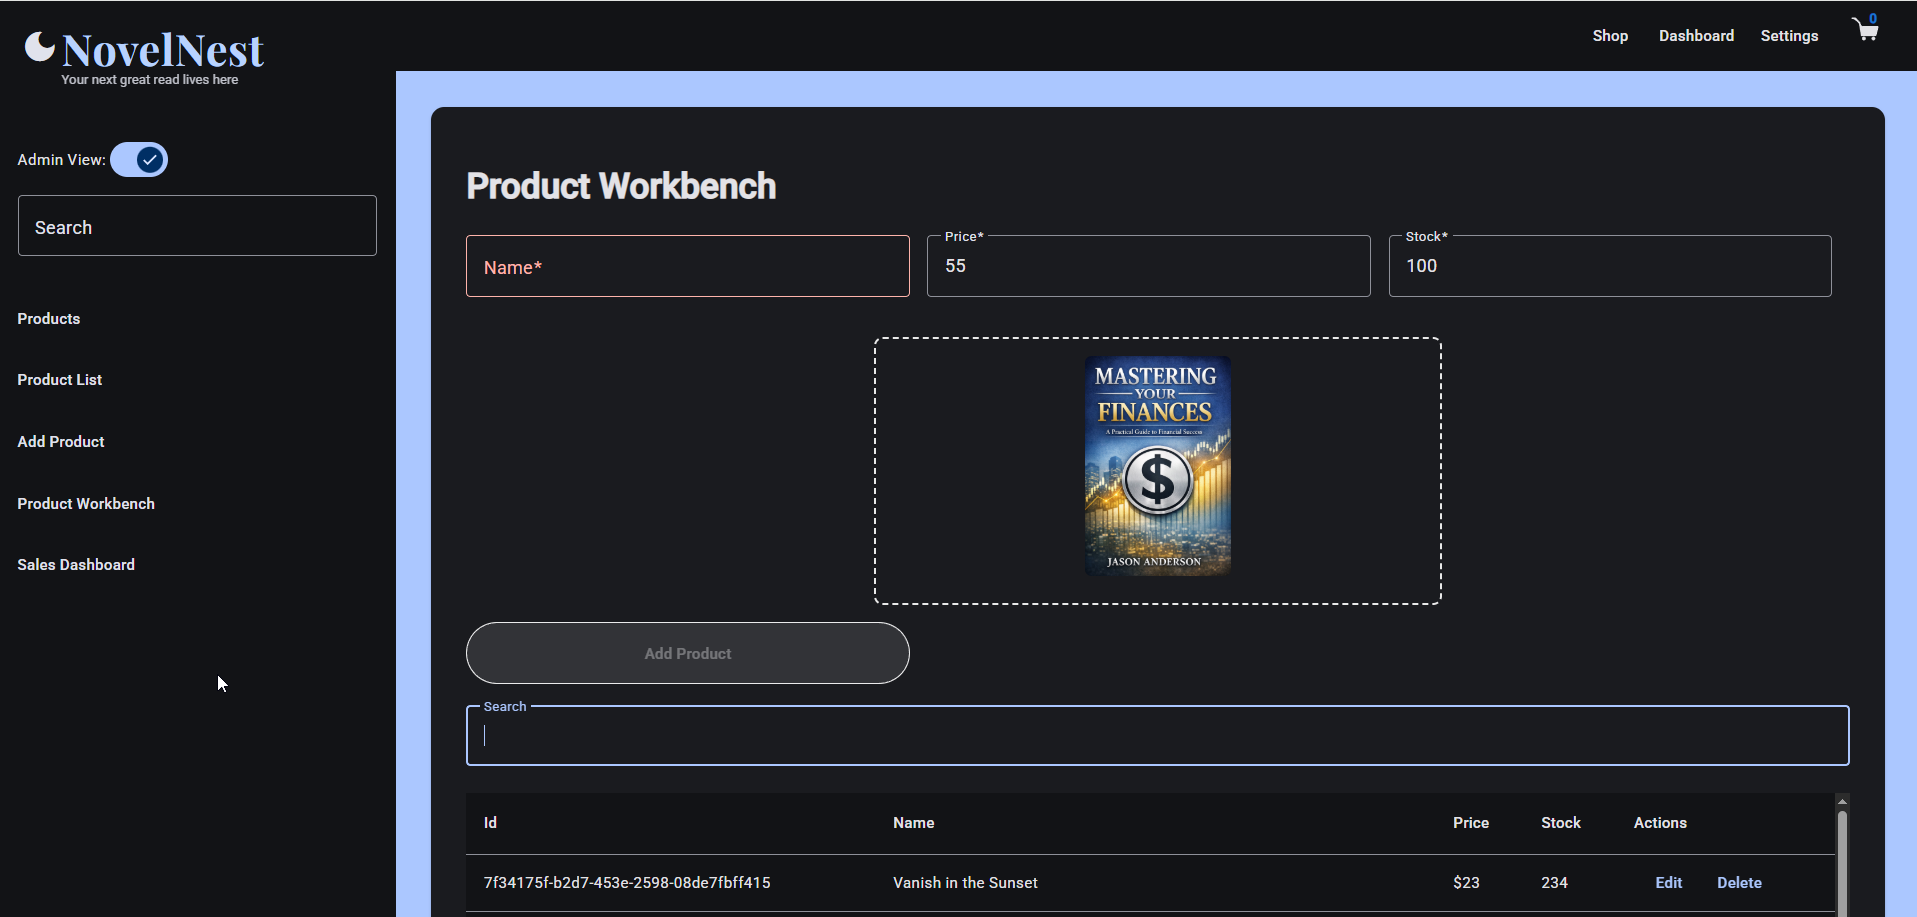Screen dimensions: 1917x917
Task: Click the product table scrollbar up arrow
Action: tap(1842, 802)
